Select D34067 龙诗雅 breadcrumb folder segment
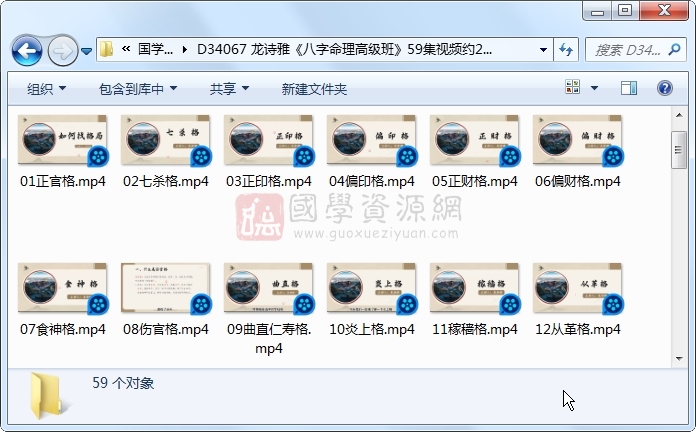The image size is (696, 432). coord(344,49)
